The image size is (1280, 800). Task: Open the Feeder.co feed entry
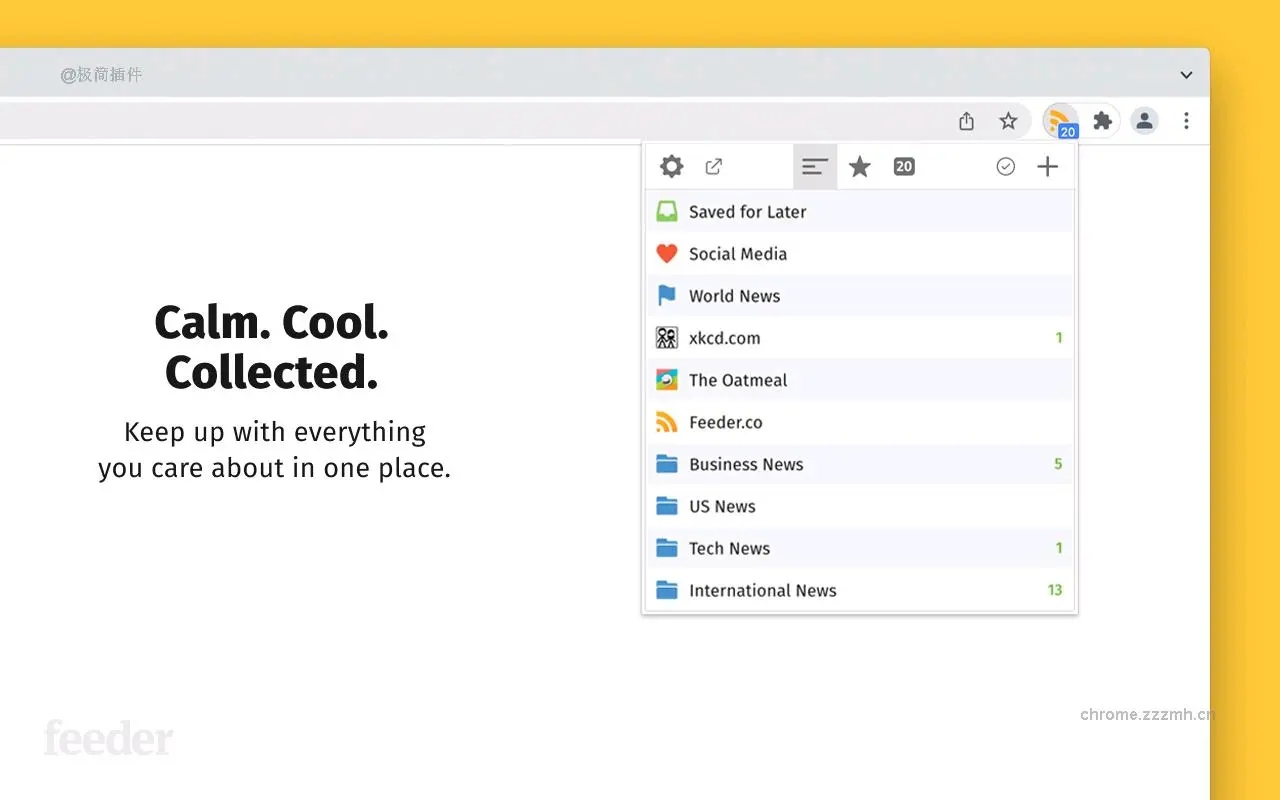pos(727,422)
